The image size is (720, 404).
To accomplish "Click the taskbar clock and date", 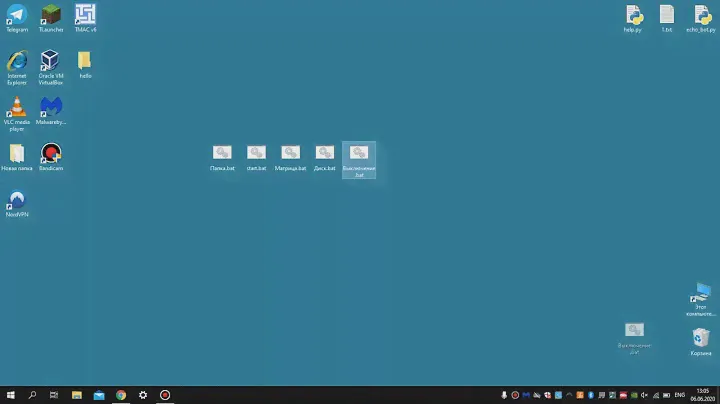I will click(702, 395).
